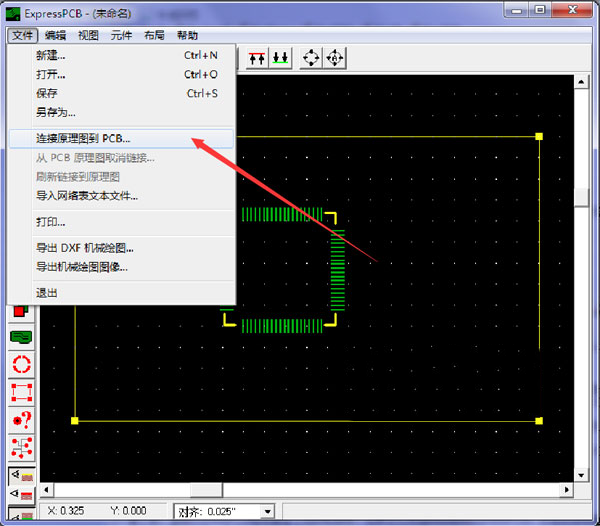The height and width of the screenshot is (526, 600).
Task: Click the bottom-right yellow board corner handle
Action: [539, 421]
